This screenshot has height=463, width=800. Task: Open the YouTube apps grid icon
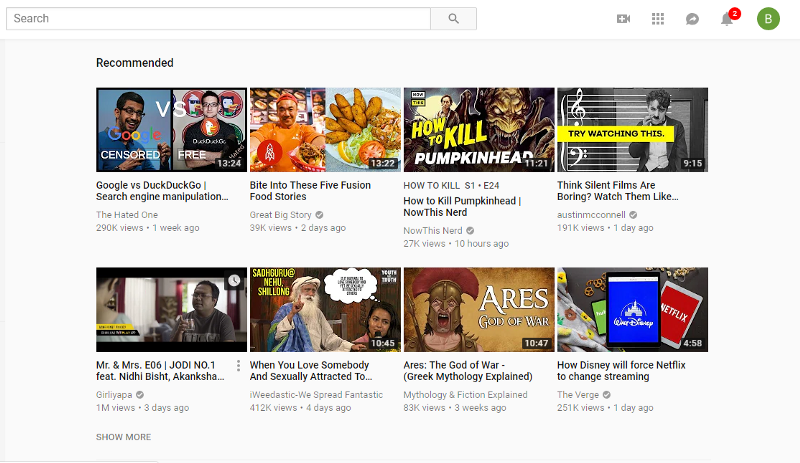click(x=658, y=19)
